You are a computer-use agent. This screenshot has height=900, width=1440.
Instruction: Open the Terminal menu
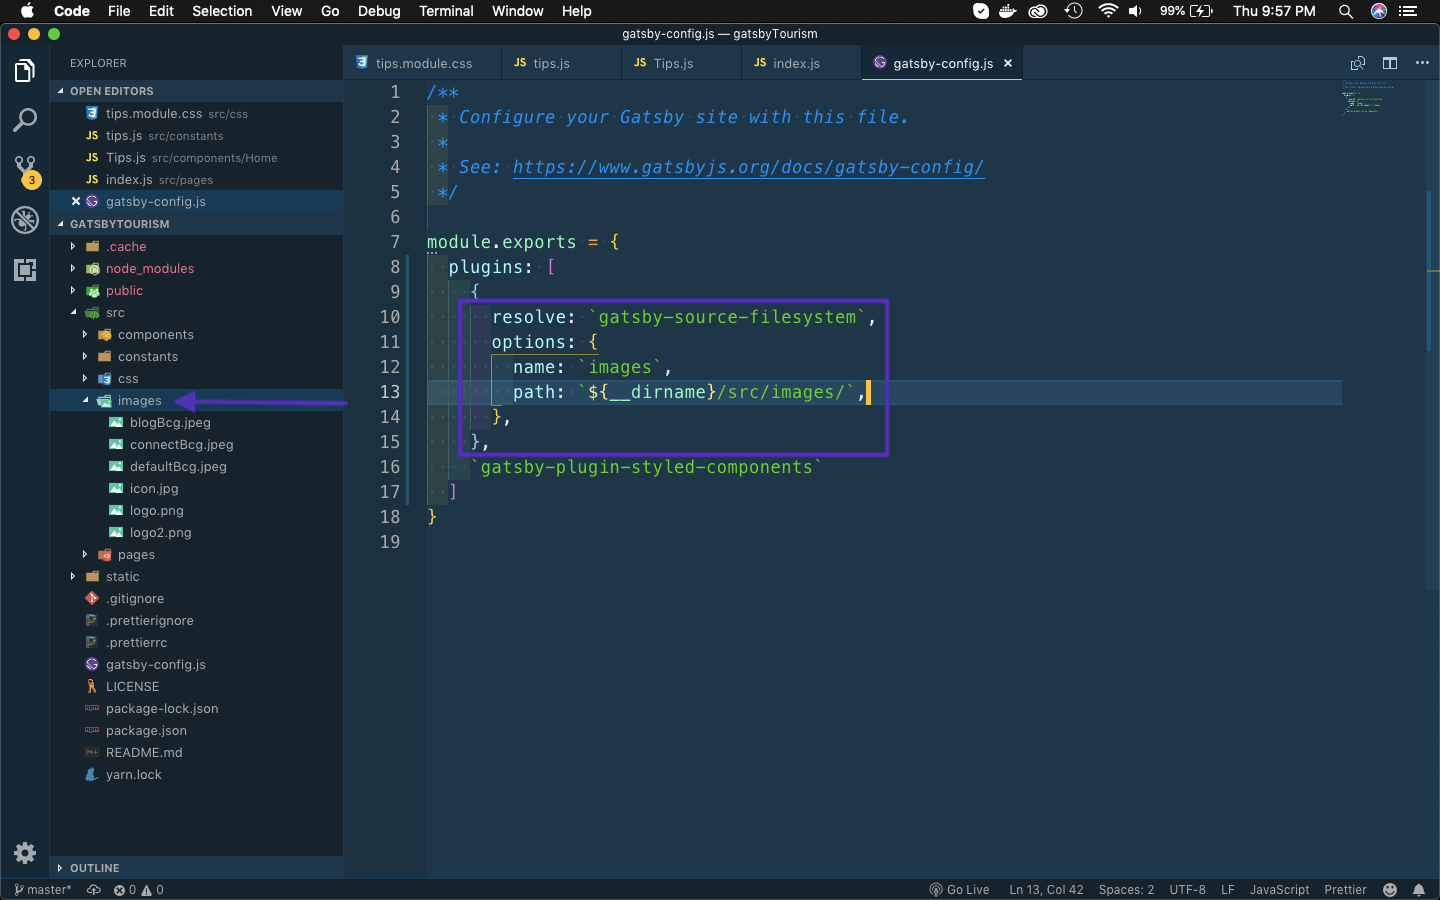pyautogui.click(x=446, y=11)
